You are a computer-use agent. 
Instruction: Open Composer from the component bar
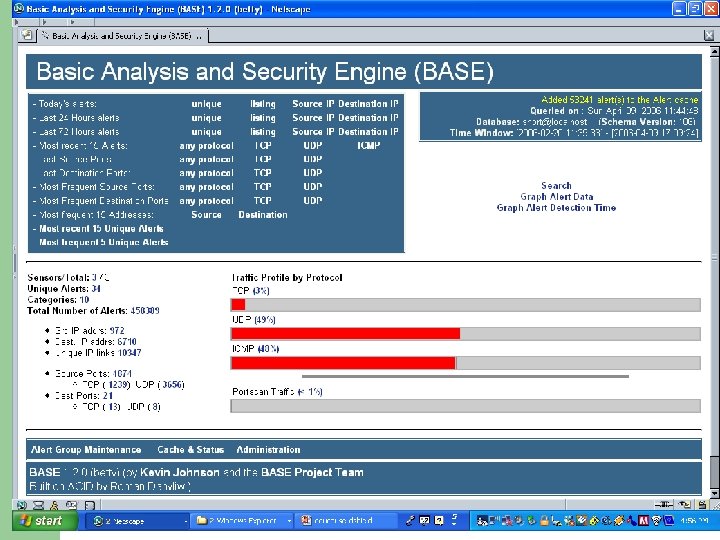[x=72, y=505]
